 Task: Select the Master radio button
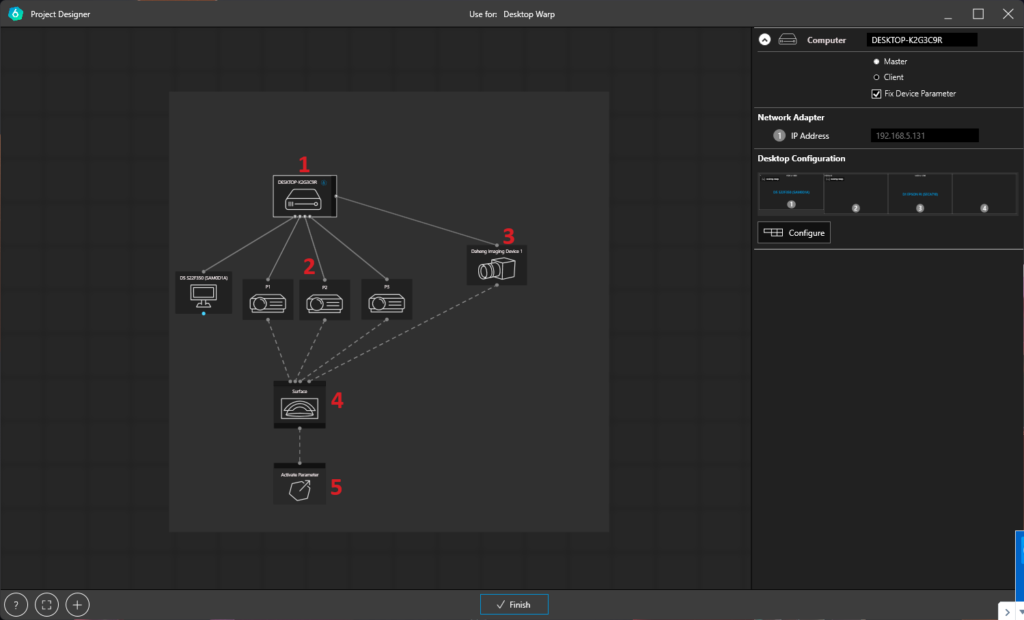pyautogui.click(x=877, y=62)
